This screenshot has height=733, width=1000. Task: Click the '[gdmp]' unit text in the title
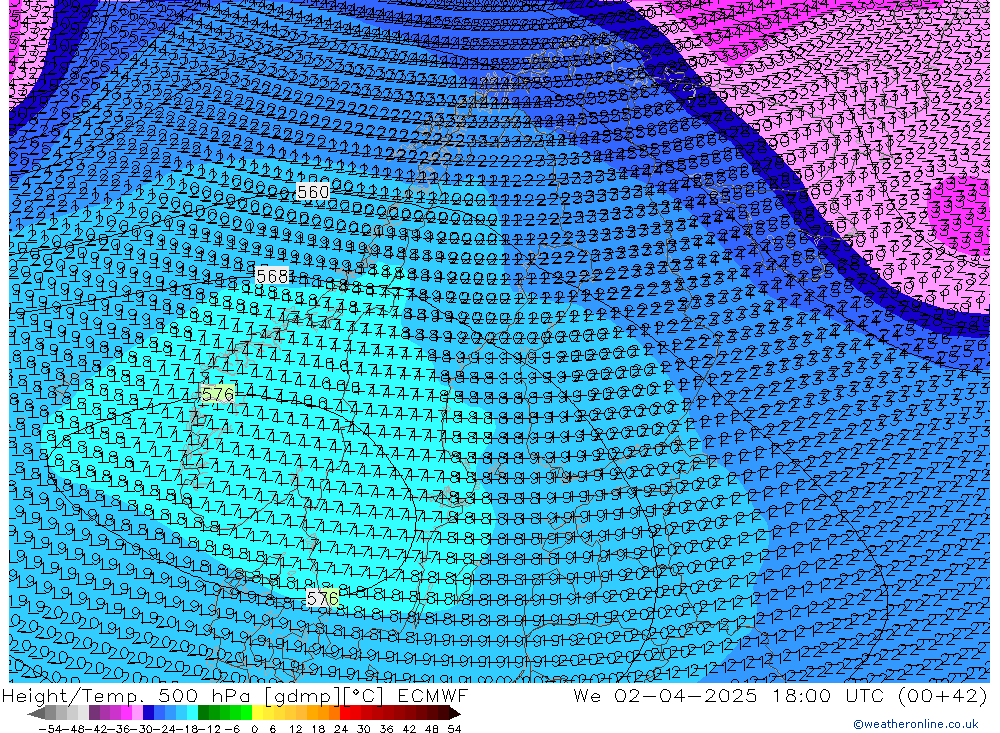point(302,696)
